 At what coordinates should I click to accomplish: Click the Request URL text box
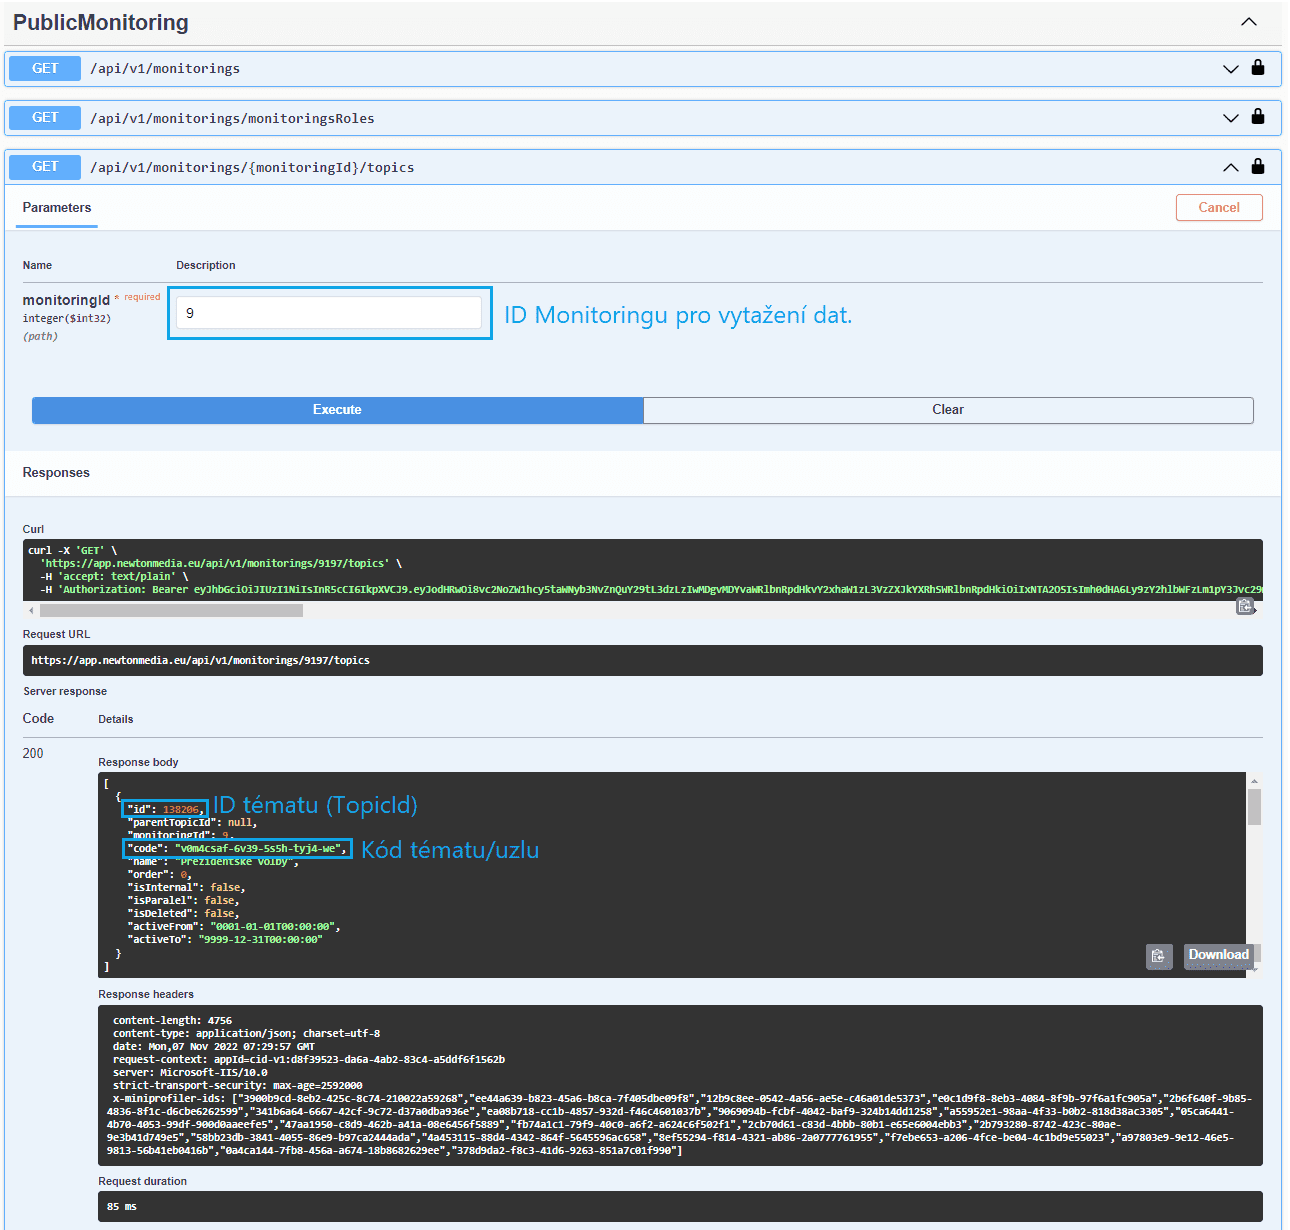point(642,661)
